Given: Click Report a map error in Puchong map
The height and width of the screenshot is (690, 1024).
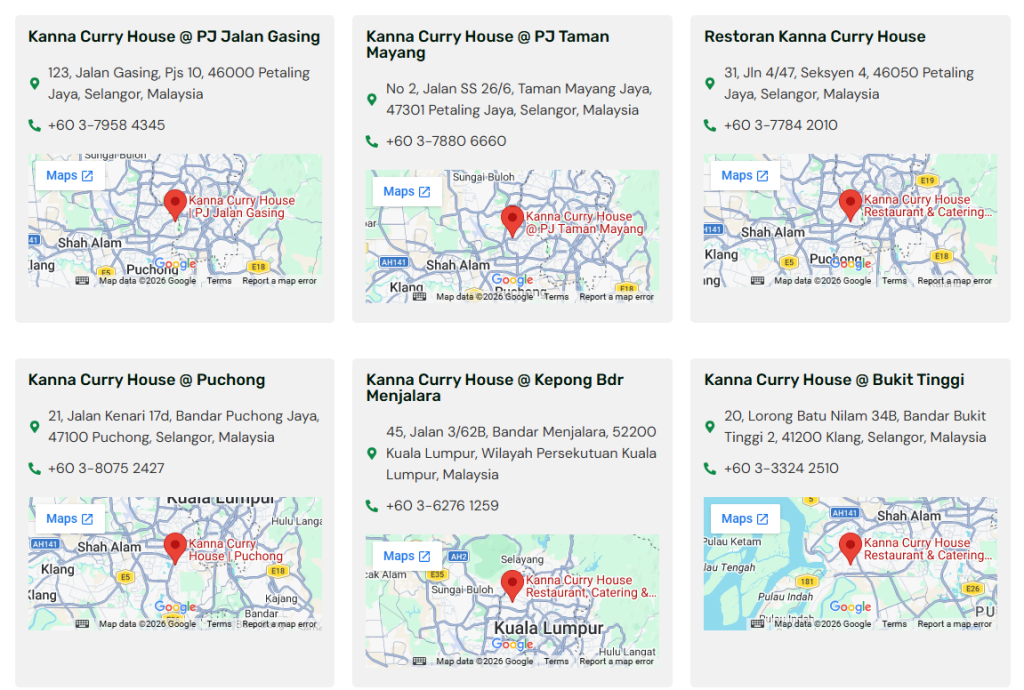Looking at the screenshot, I should (x=279, y=624).
